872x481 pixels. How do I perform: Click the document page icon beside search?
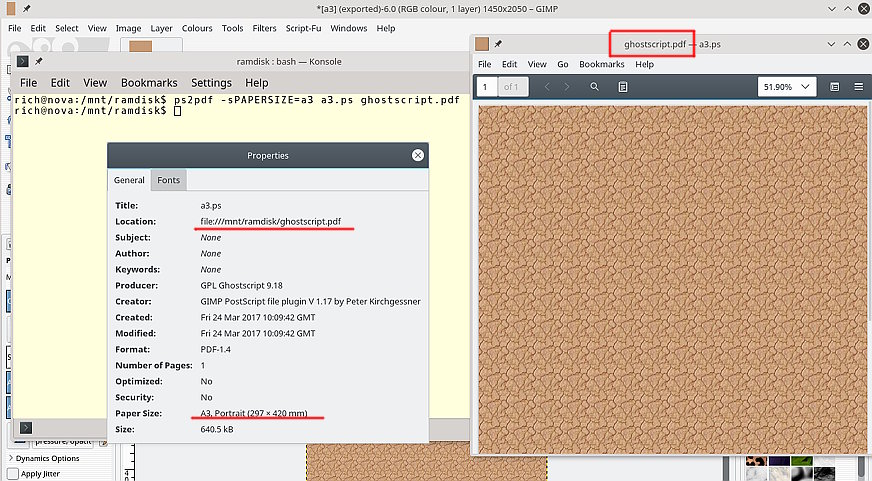pyautogui.click(x=622, y=87)
